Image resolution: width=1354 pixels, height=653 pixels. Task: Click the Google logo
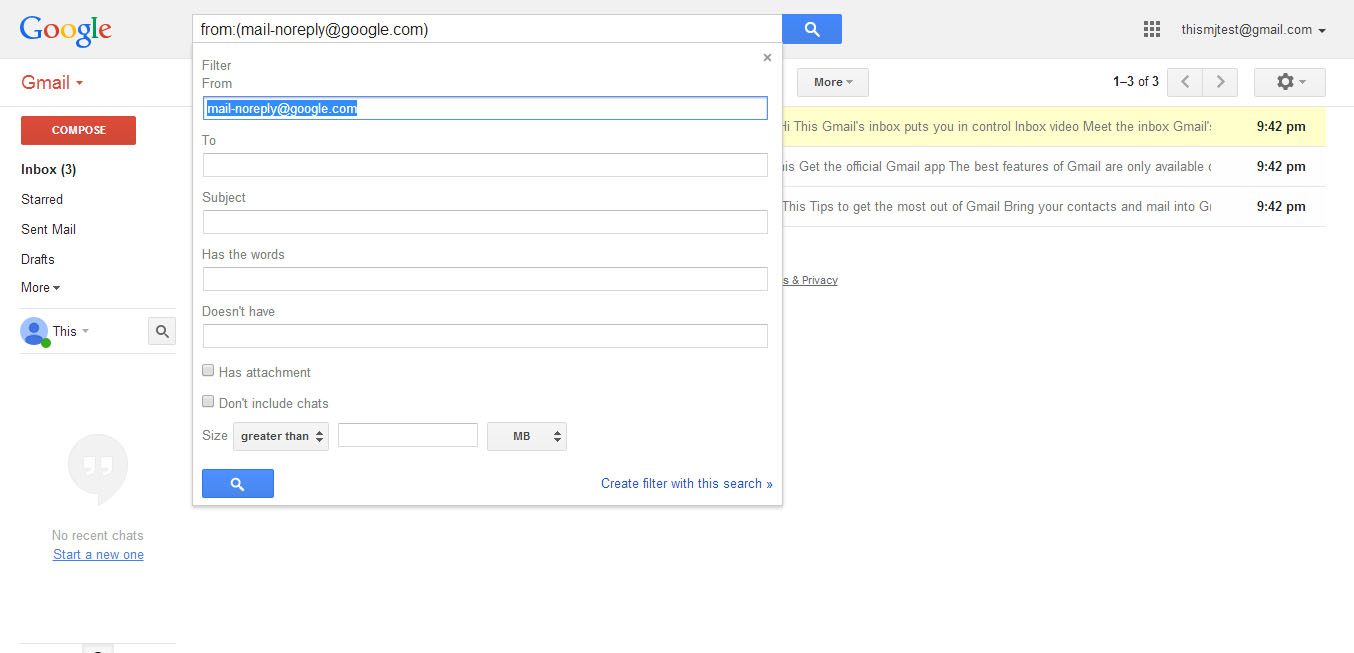[65, 30]
